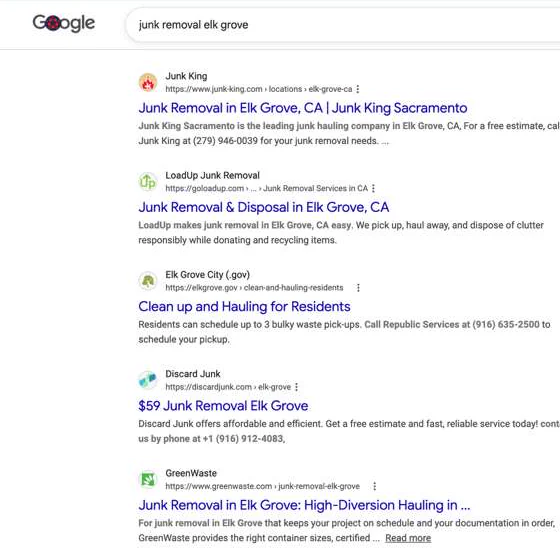Click the junk-king.com locations URL breadcrumb

(x=259, y=89)
